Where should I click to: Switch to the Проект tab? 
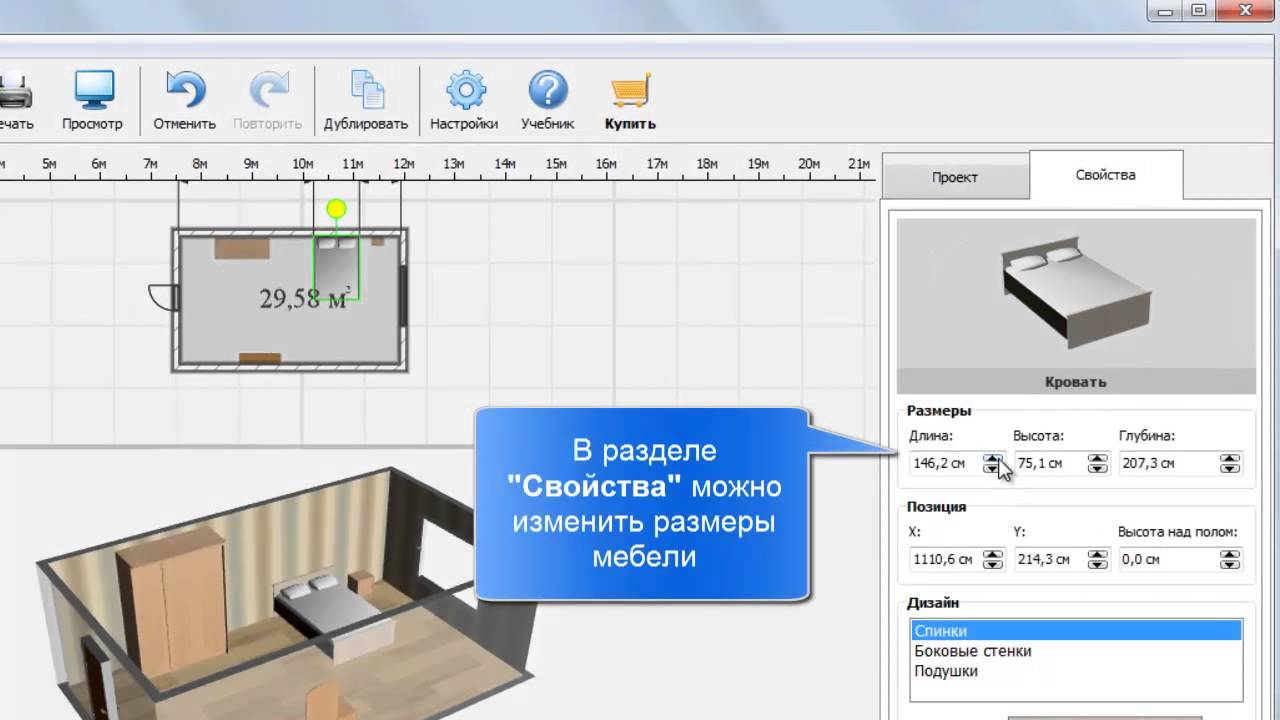(954, 177)
